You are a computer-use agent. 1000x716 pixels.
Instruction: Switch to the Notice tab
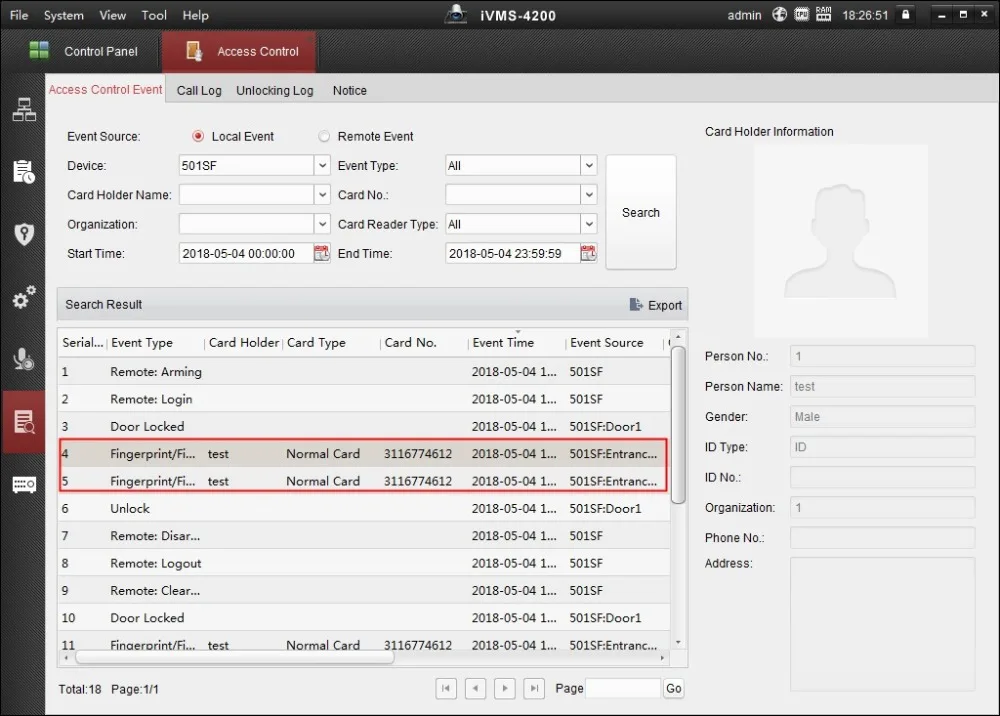349,91
